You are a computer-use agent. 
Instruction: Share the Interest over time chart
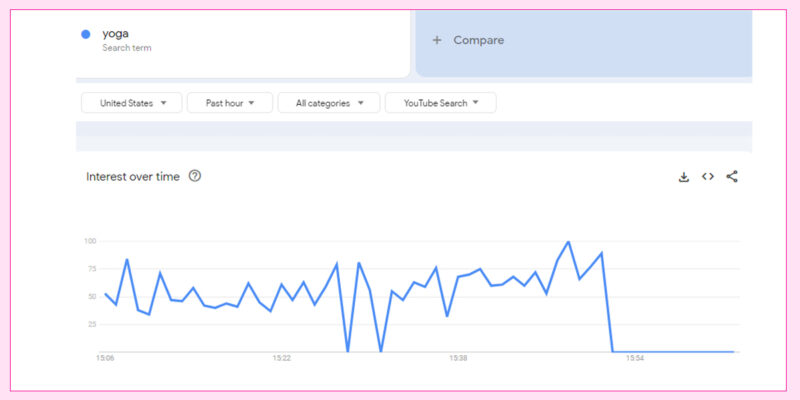coord(732,177)
